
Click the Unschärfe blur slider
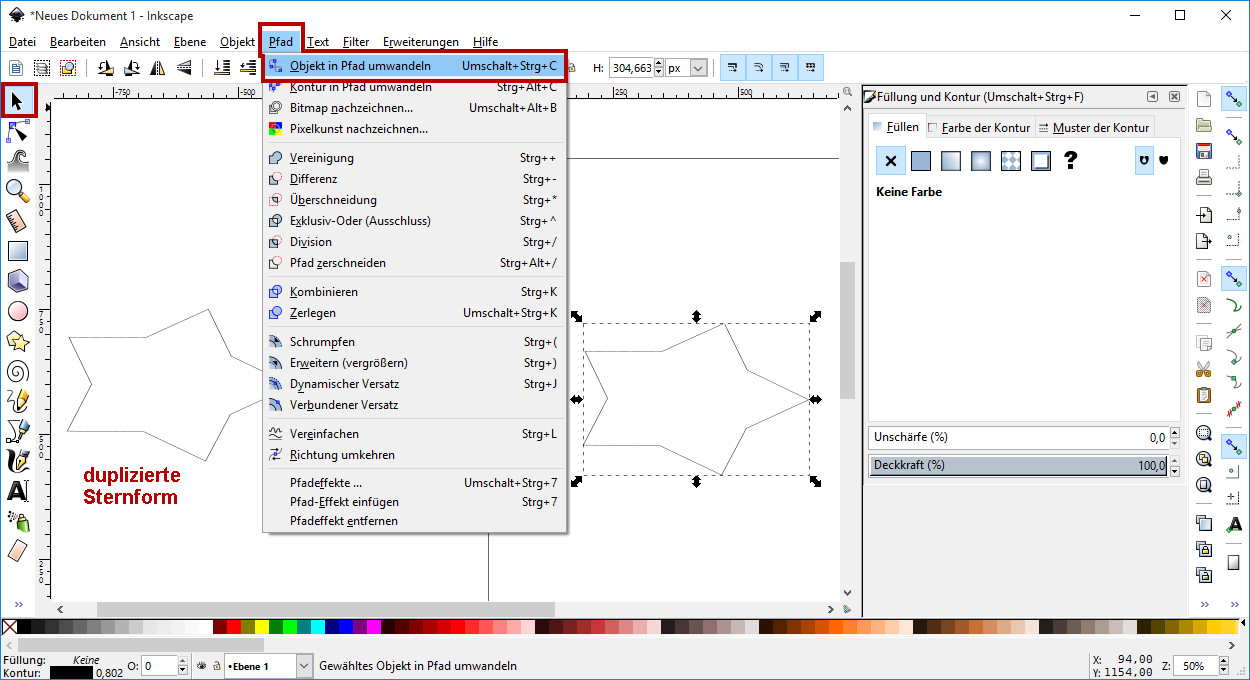point(1019,438)
